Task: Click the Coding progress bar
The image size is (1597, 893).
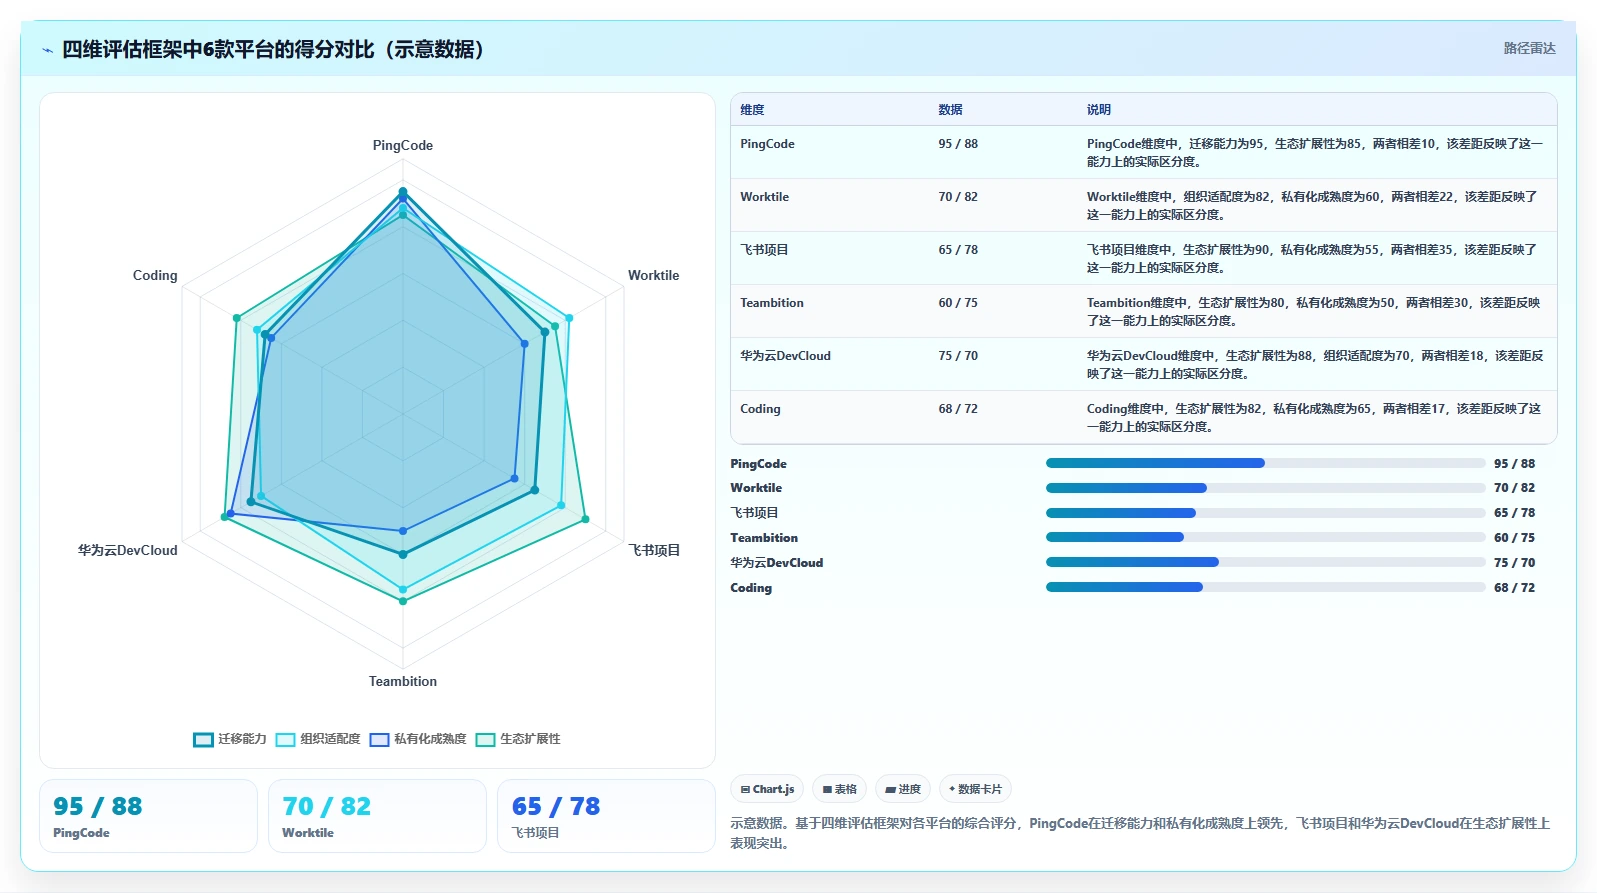Action: coord(1265,587)
